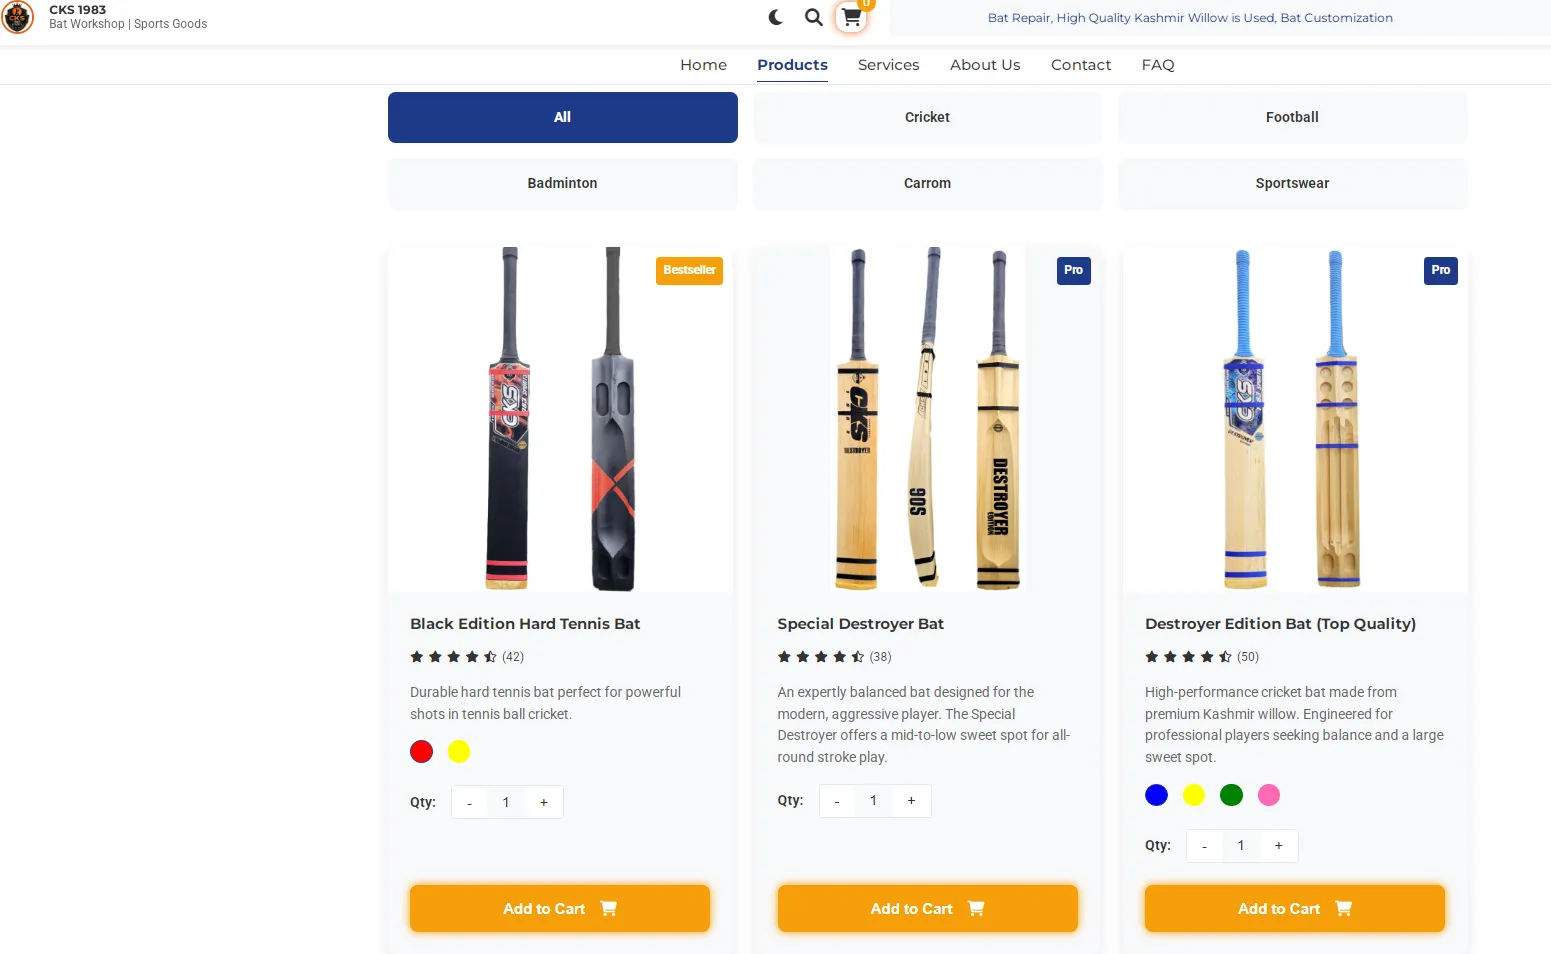
Task: Click the quantity input for Special Destroyer Bat
Action: click(873, 801)
